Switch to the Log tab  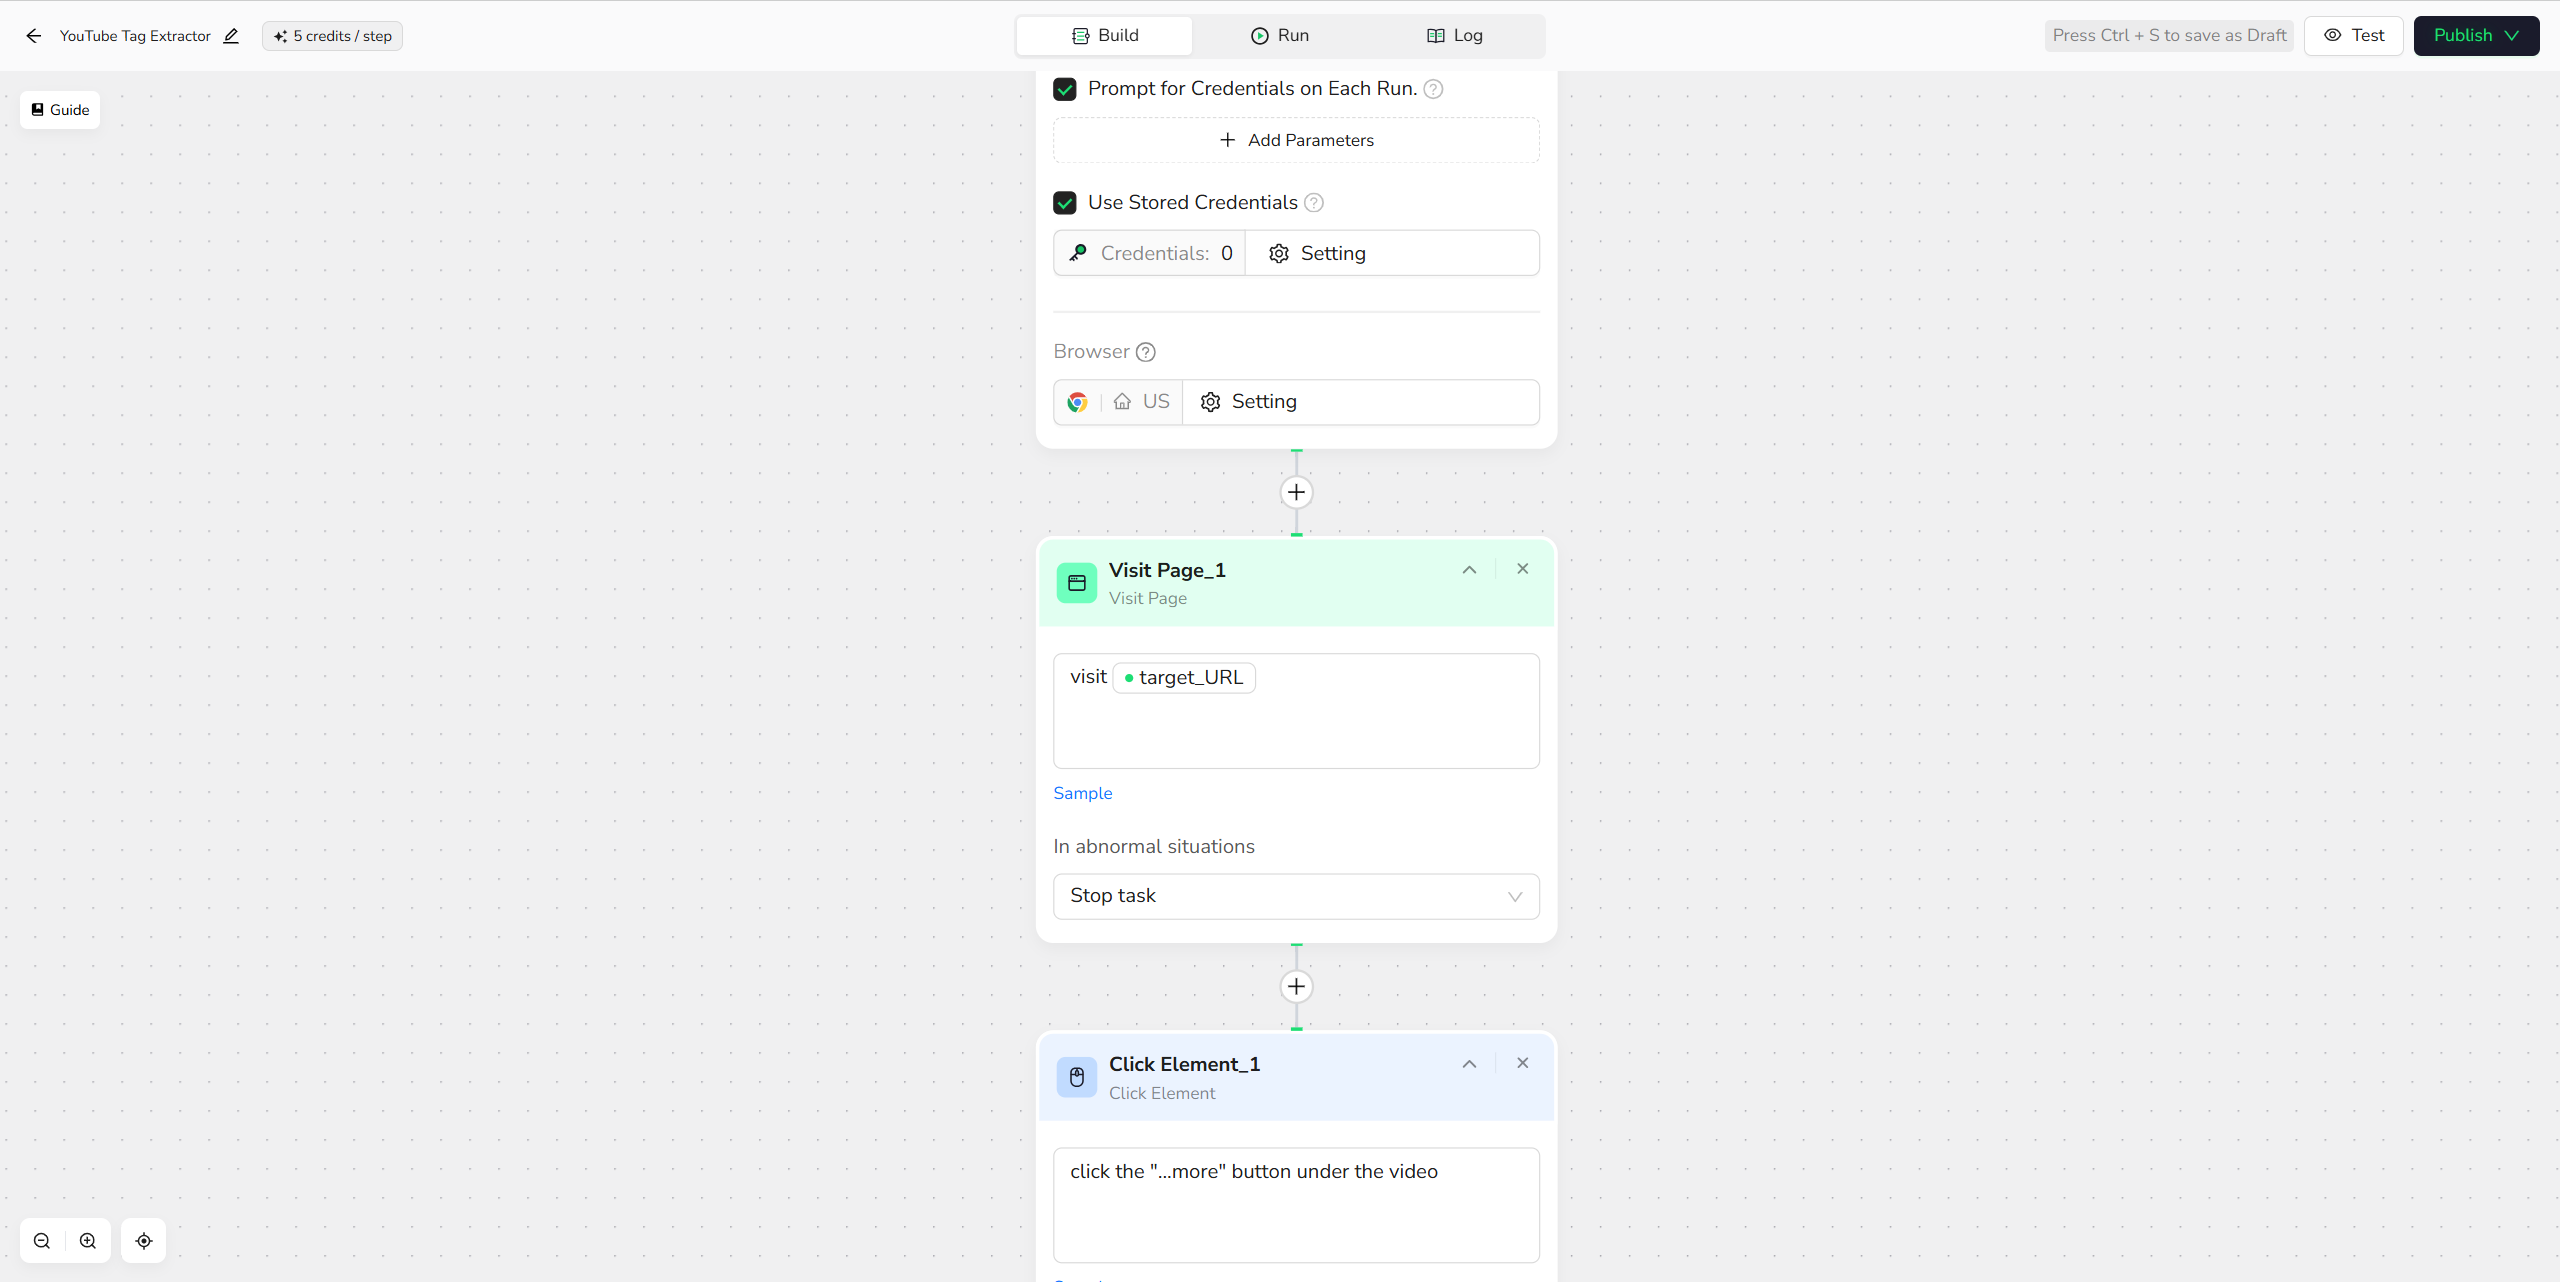click(x=1455, y=36)
